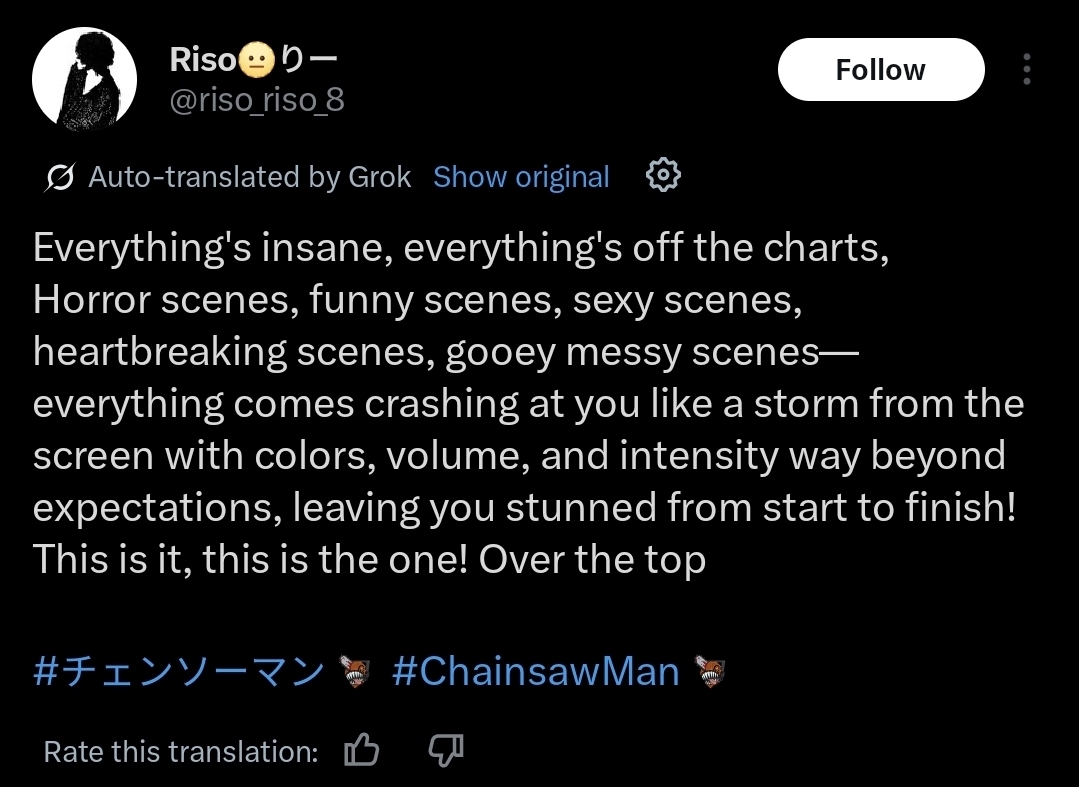Click the display name Riso りー
The width and height of the screenshot is (1079, 787).
point(254,60)
